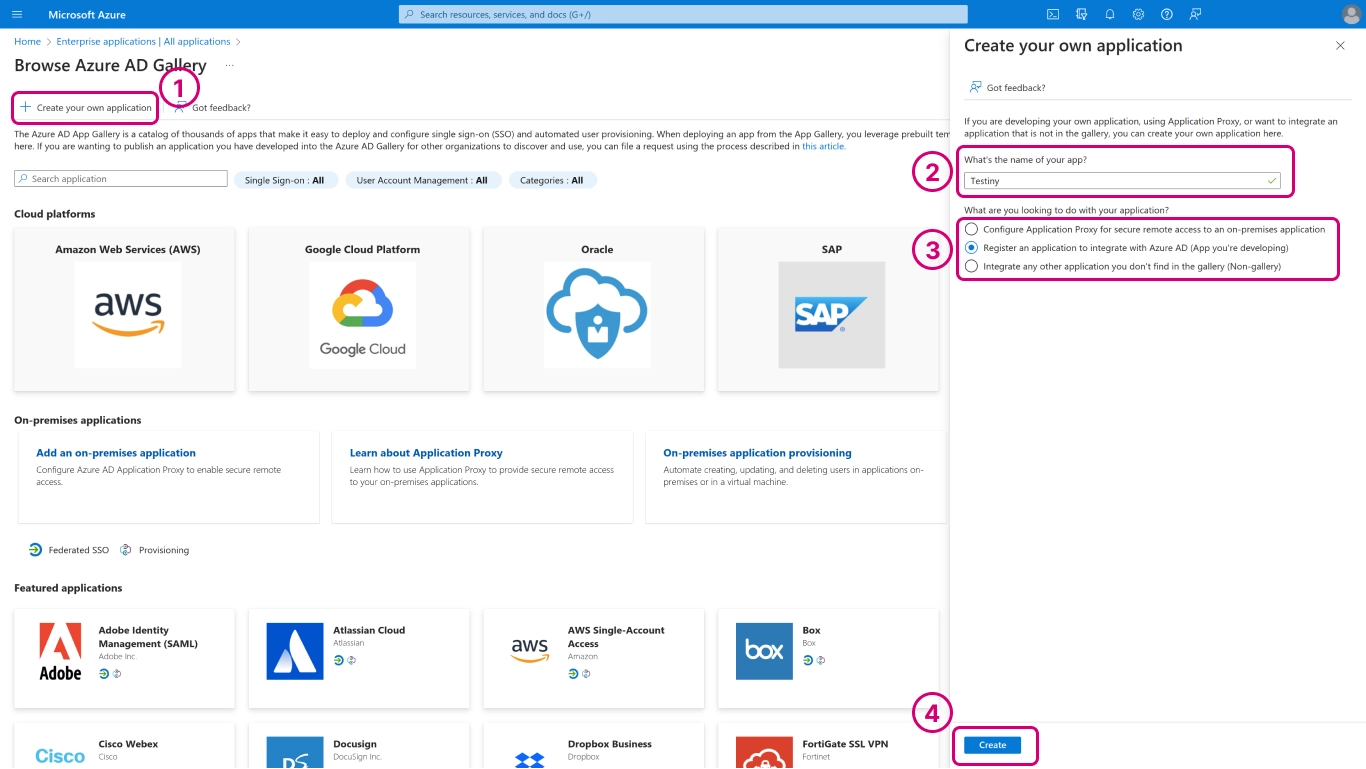Select Integrate any other application (Non-gallery) option

[971, 266]
